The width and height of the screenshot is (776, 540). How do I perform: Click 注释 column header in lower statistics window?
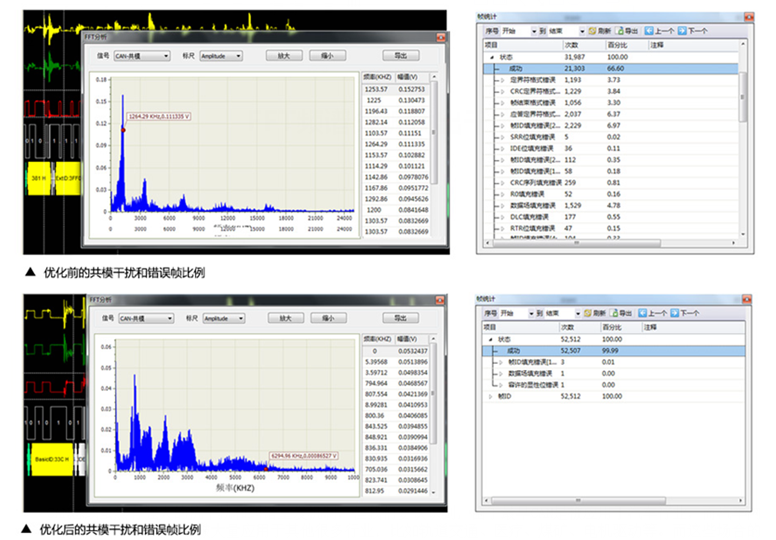tap(692, 327)
